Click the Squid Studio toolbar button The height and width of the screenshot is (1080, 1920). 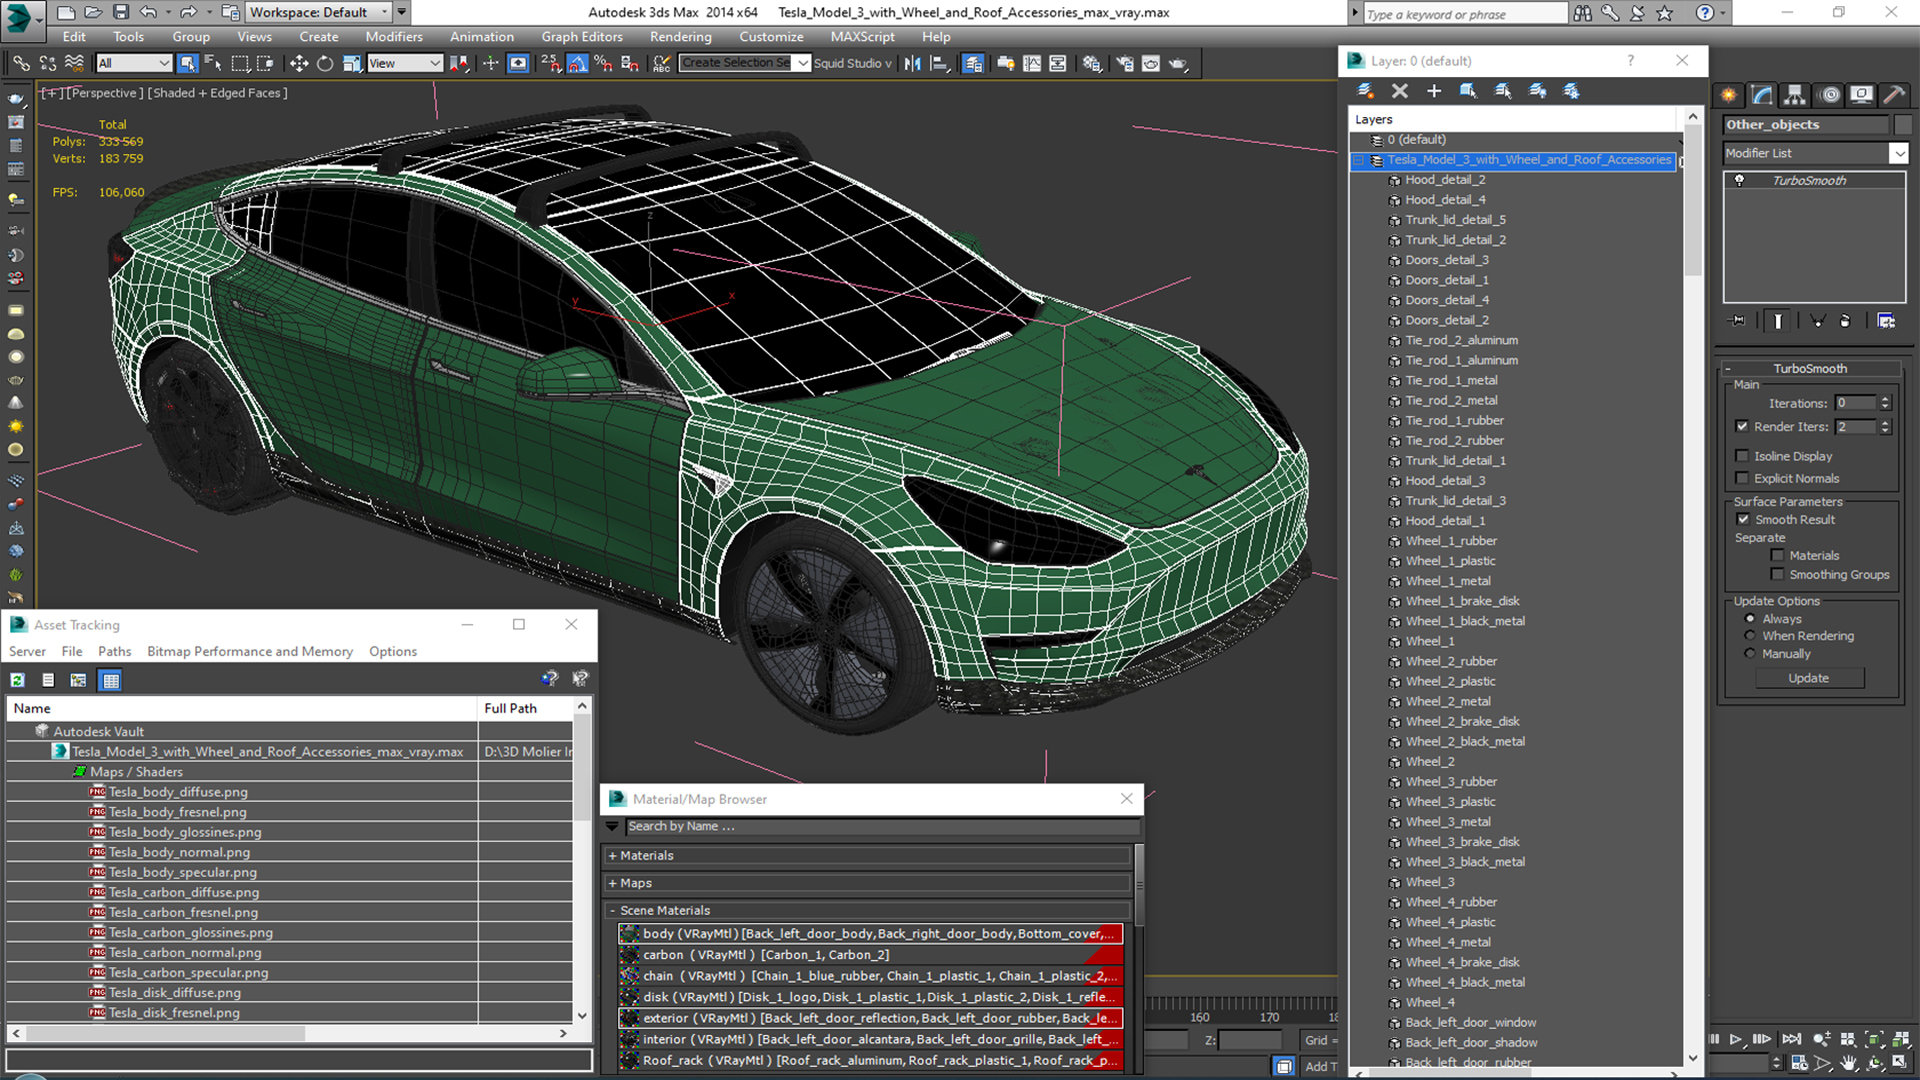point(853,63)
